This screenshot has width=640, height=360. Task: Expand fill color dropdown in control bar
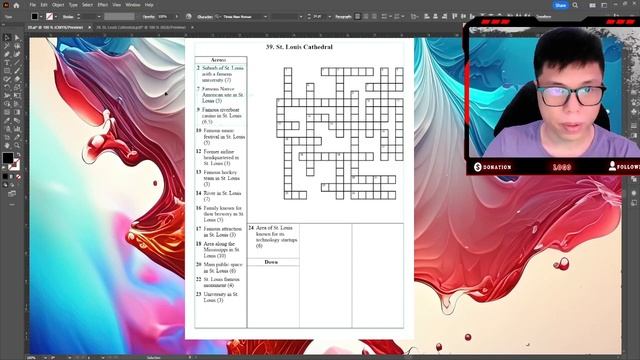point(41,17)
